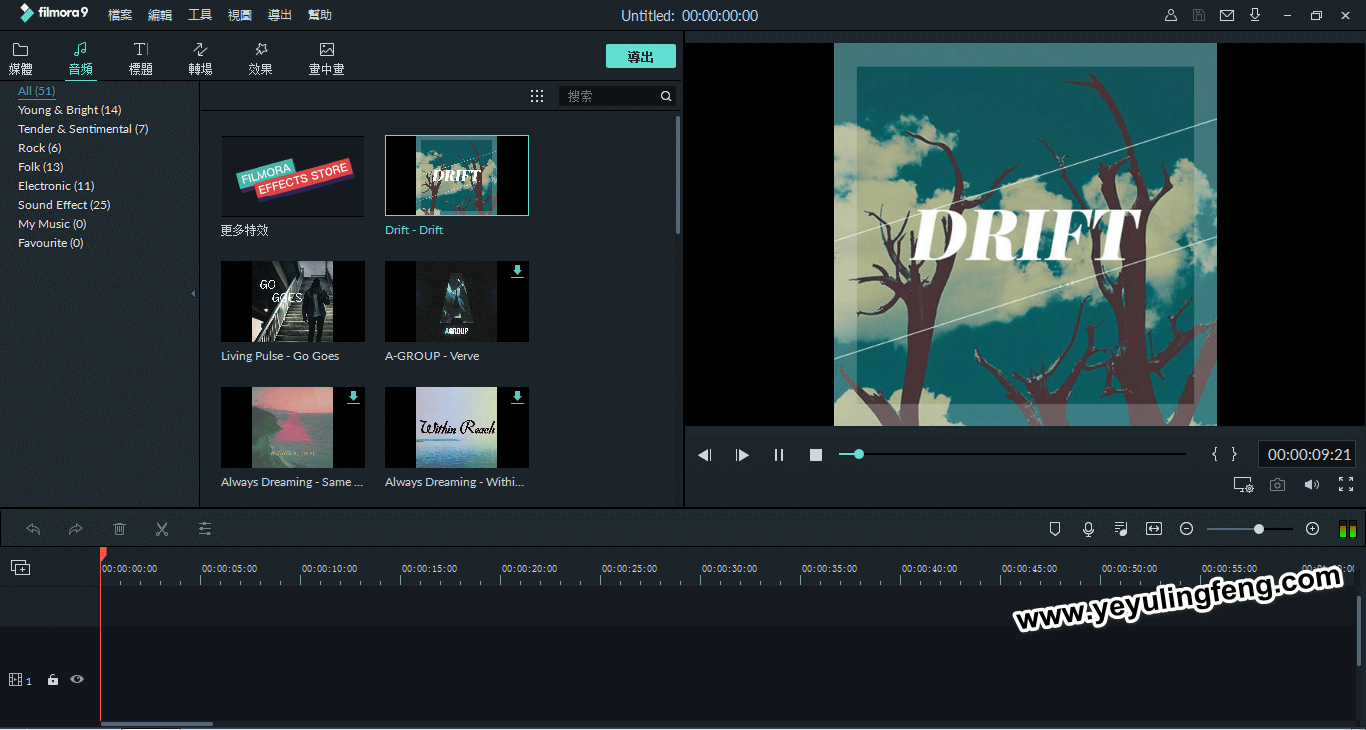Select the scissors split tool
The height and width of the screenshot is (730, 1366).
pos(162,529)
